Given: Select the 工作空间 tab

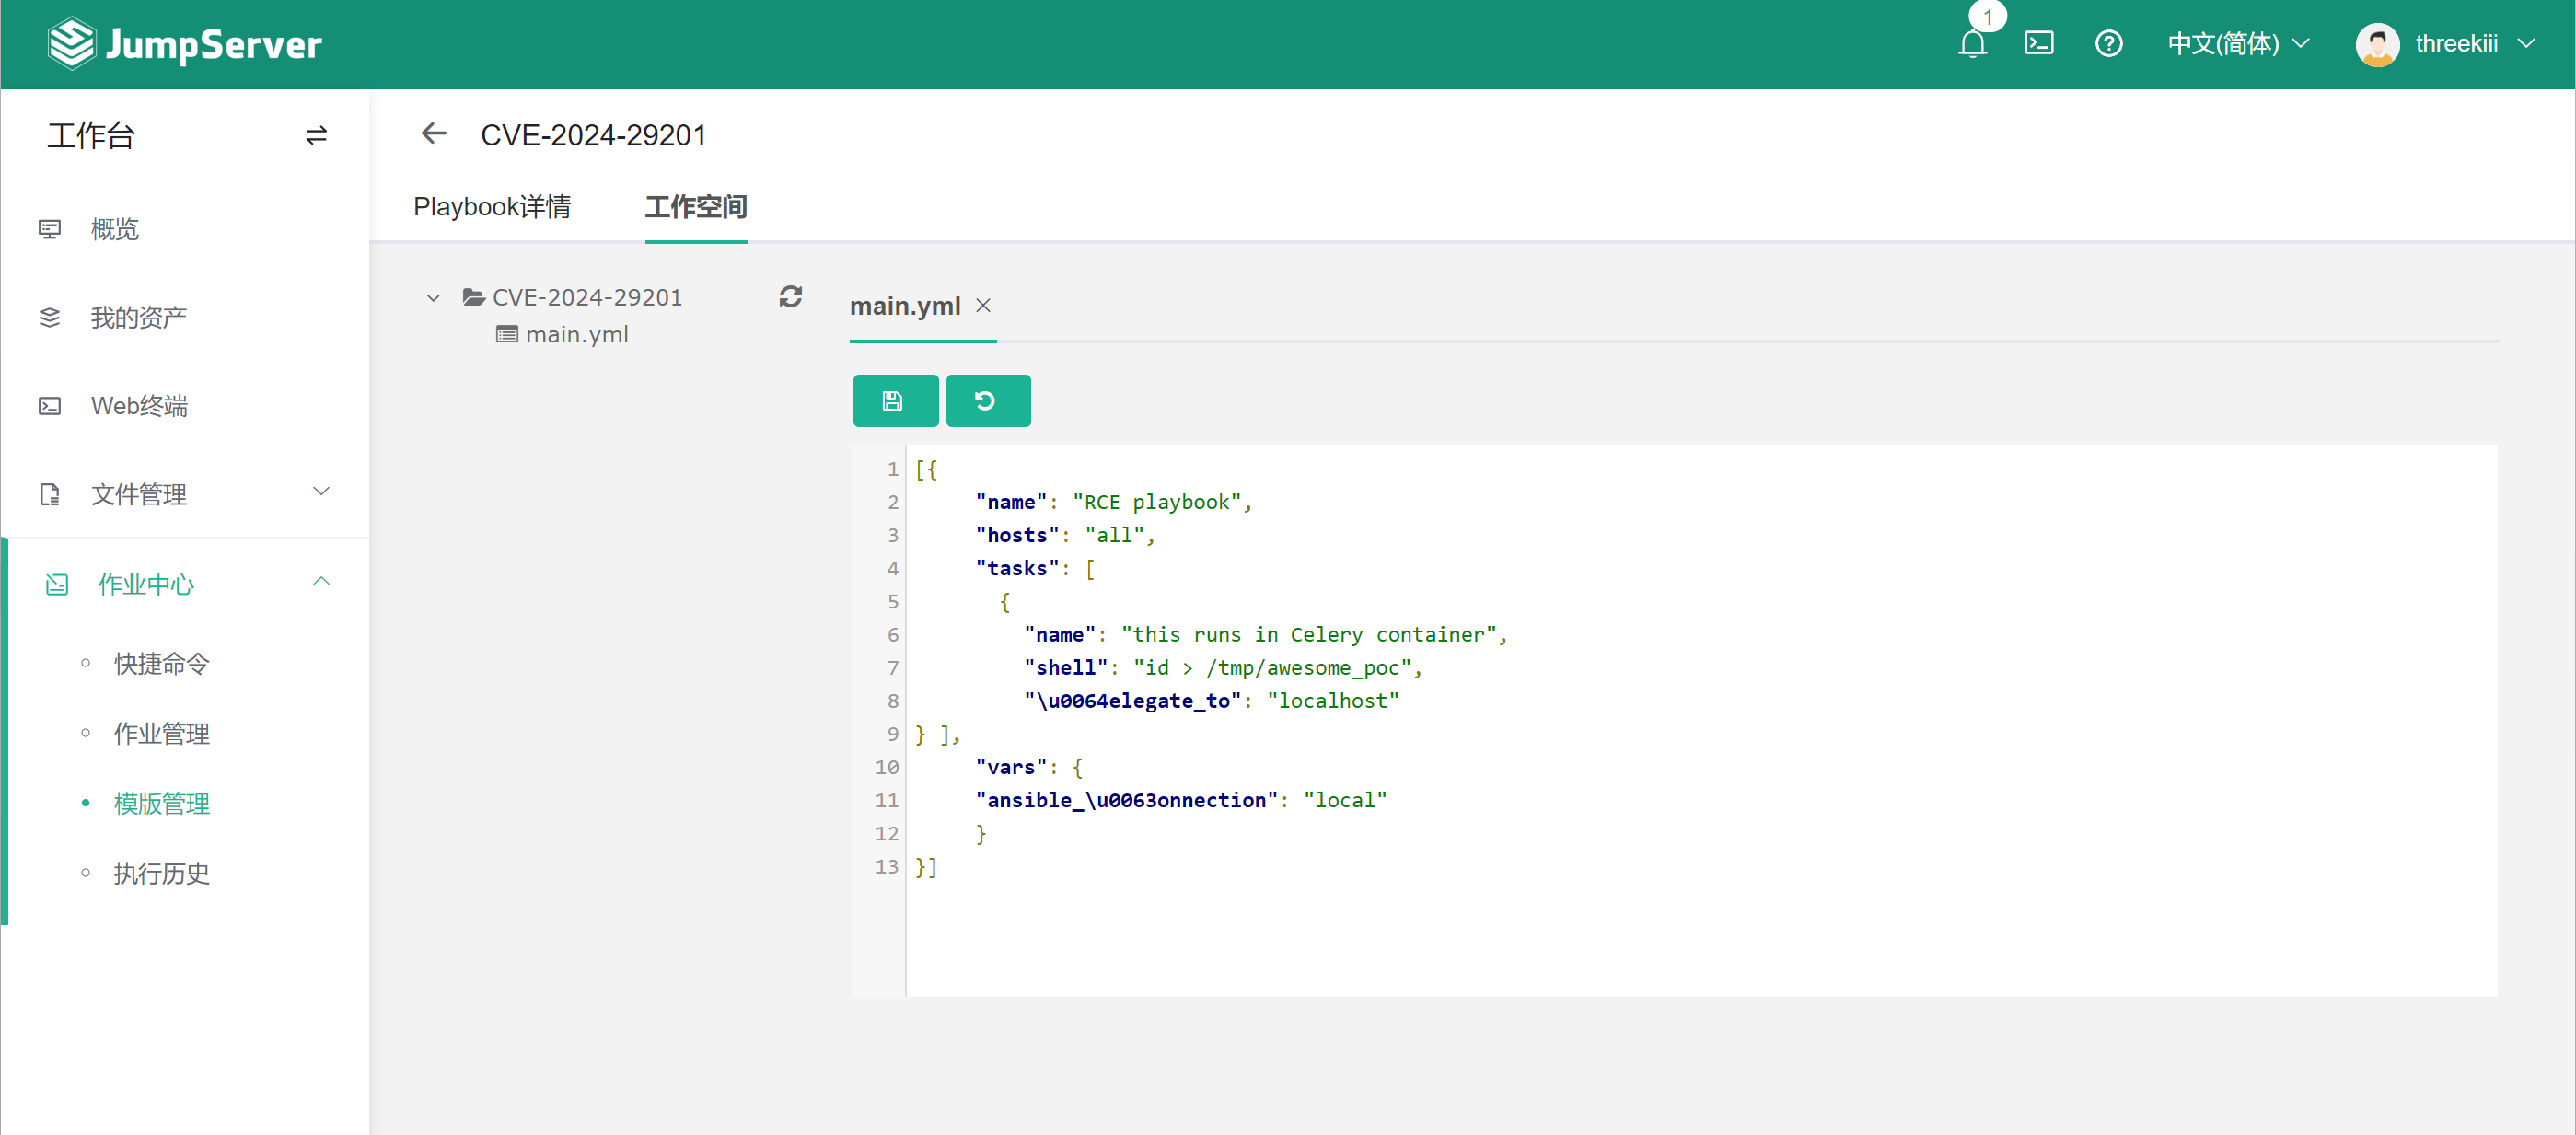Looking at the screenshot, I should (x=695, y=207).
